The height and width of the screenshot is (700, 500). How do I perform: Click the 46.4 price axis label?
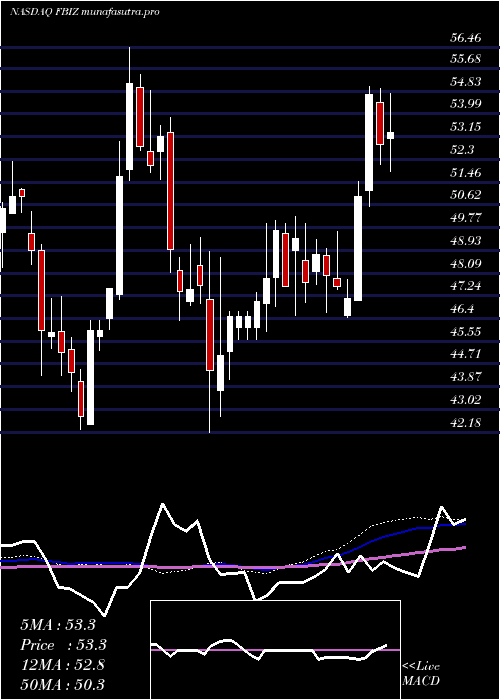[462, 309]
